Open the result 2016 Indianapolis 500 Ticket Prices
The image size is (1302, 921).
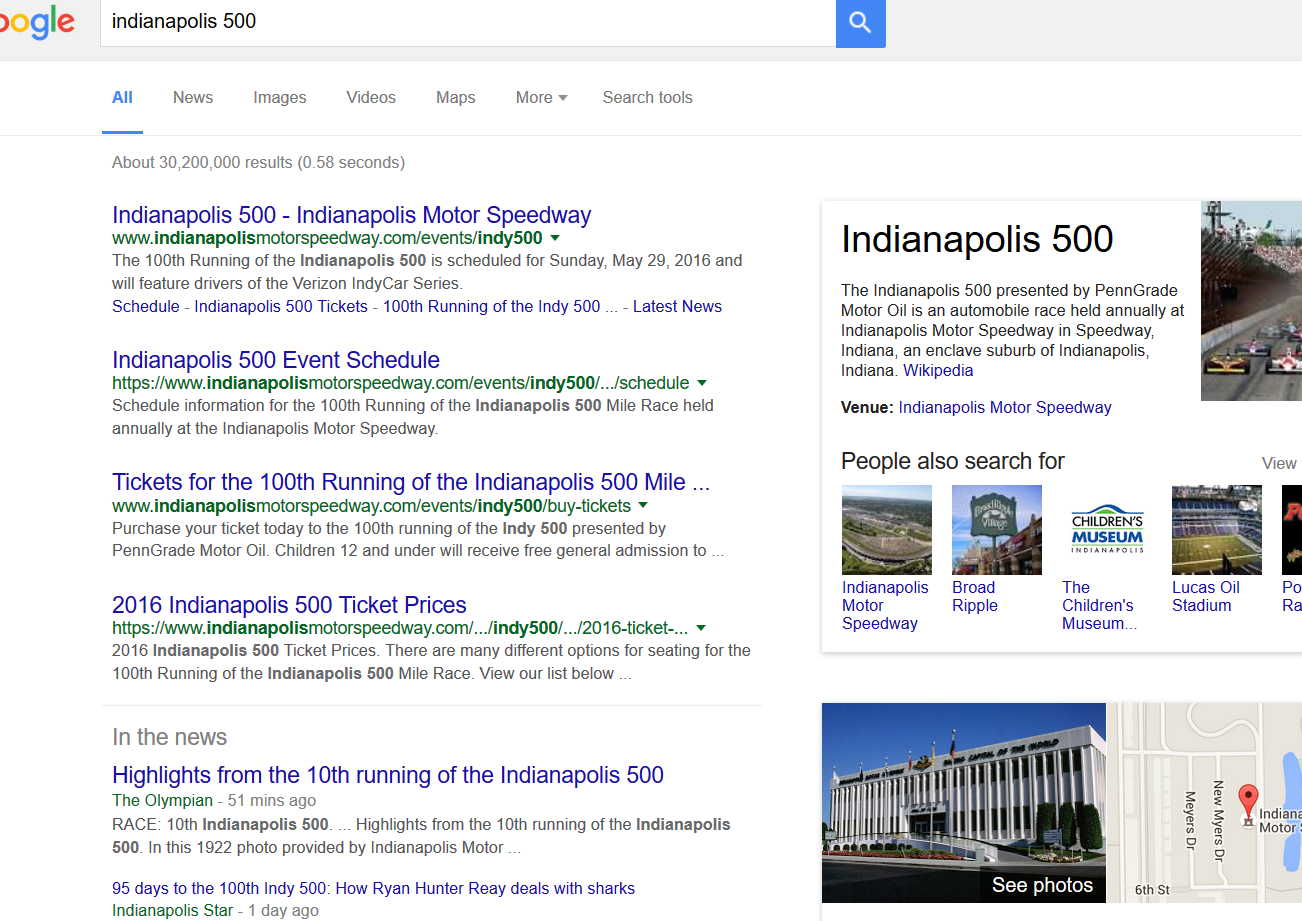click(289, 605)
